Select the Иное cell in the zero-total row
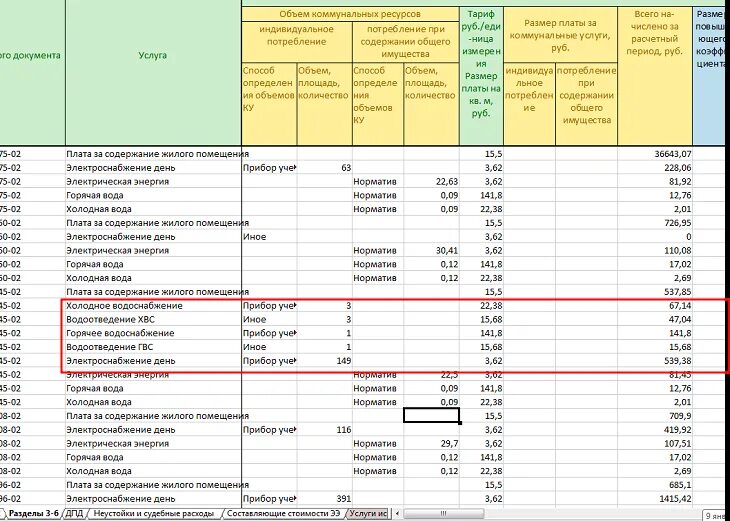This screenshot has height=521, width=730. (269, 237)
